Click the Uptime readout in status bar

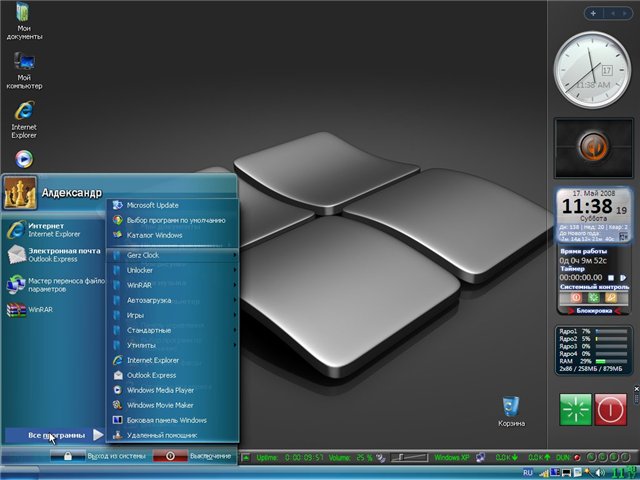tap(290, 458)
